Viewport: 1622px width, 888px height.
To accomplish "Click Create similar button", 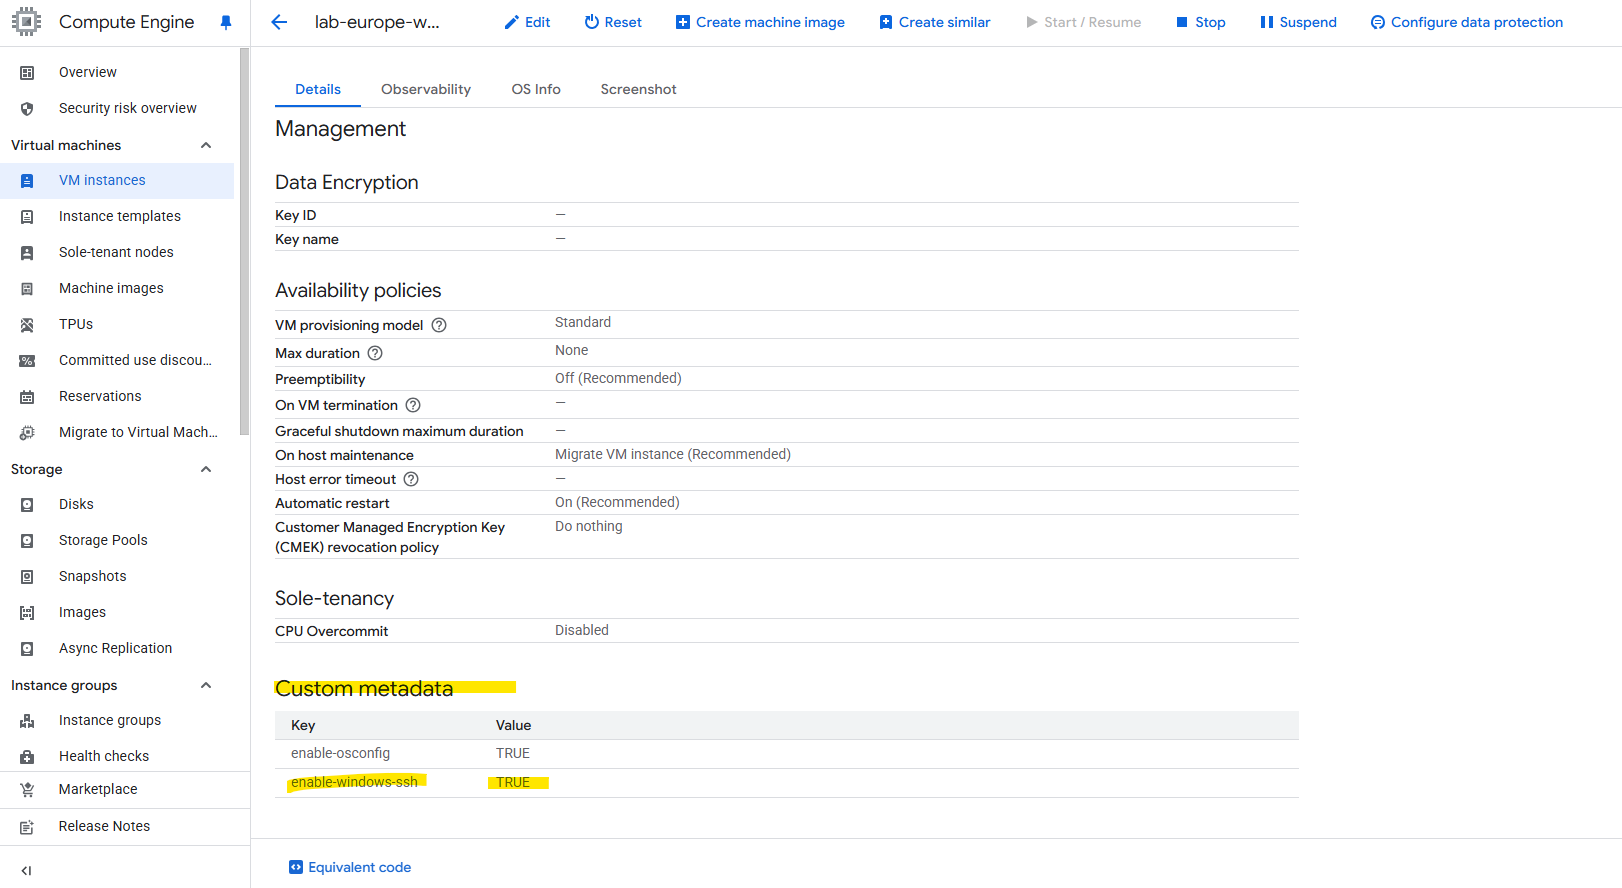I will (x=935, y=22).
